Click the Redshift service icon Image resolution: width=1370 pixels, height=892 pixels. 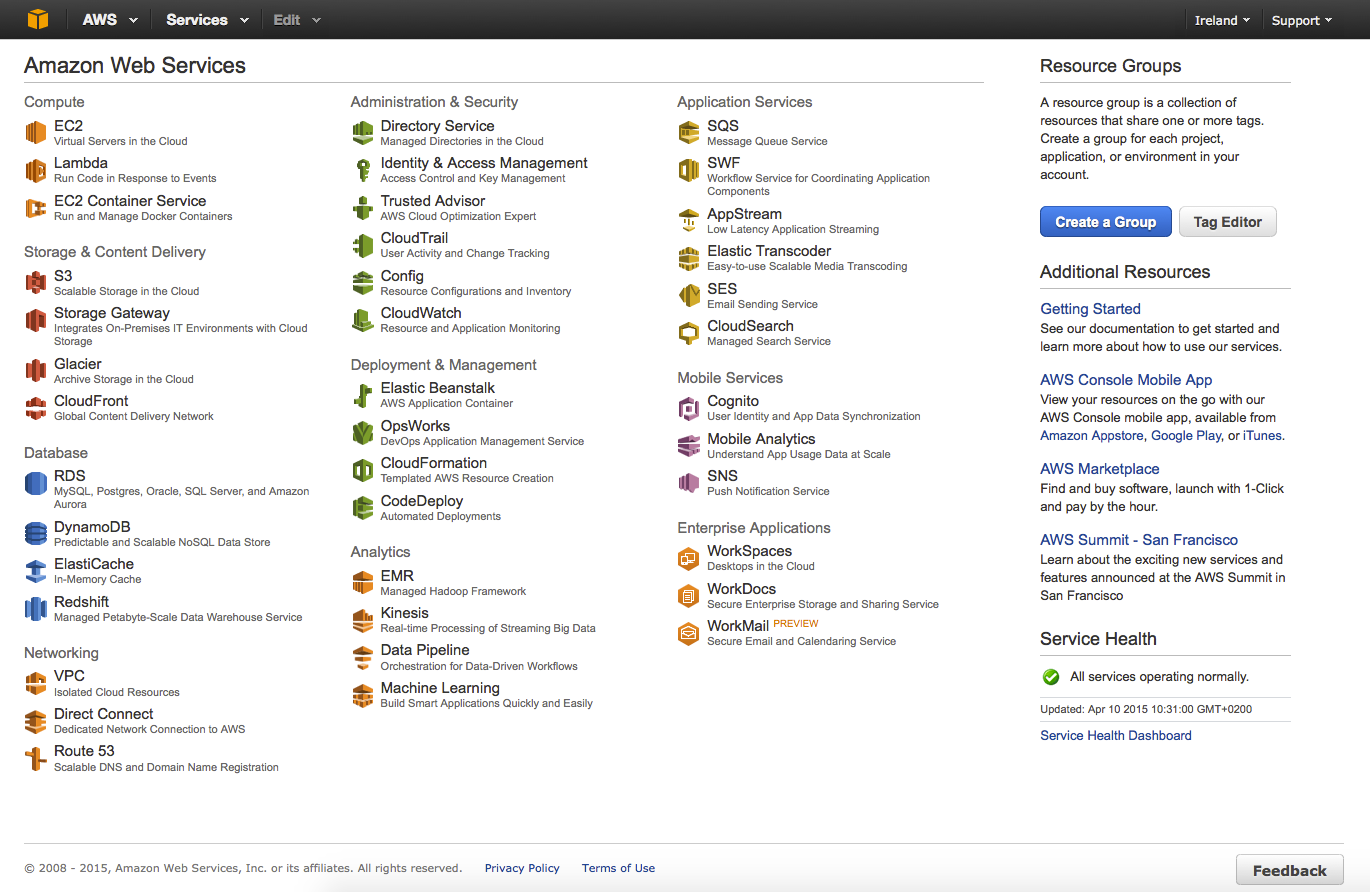click(x=36, y=609)
